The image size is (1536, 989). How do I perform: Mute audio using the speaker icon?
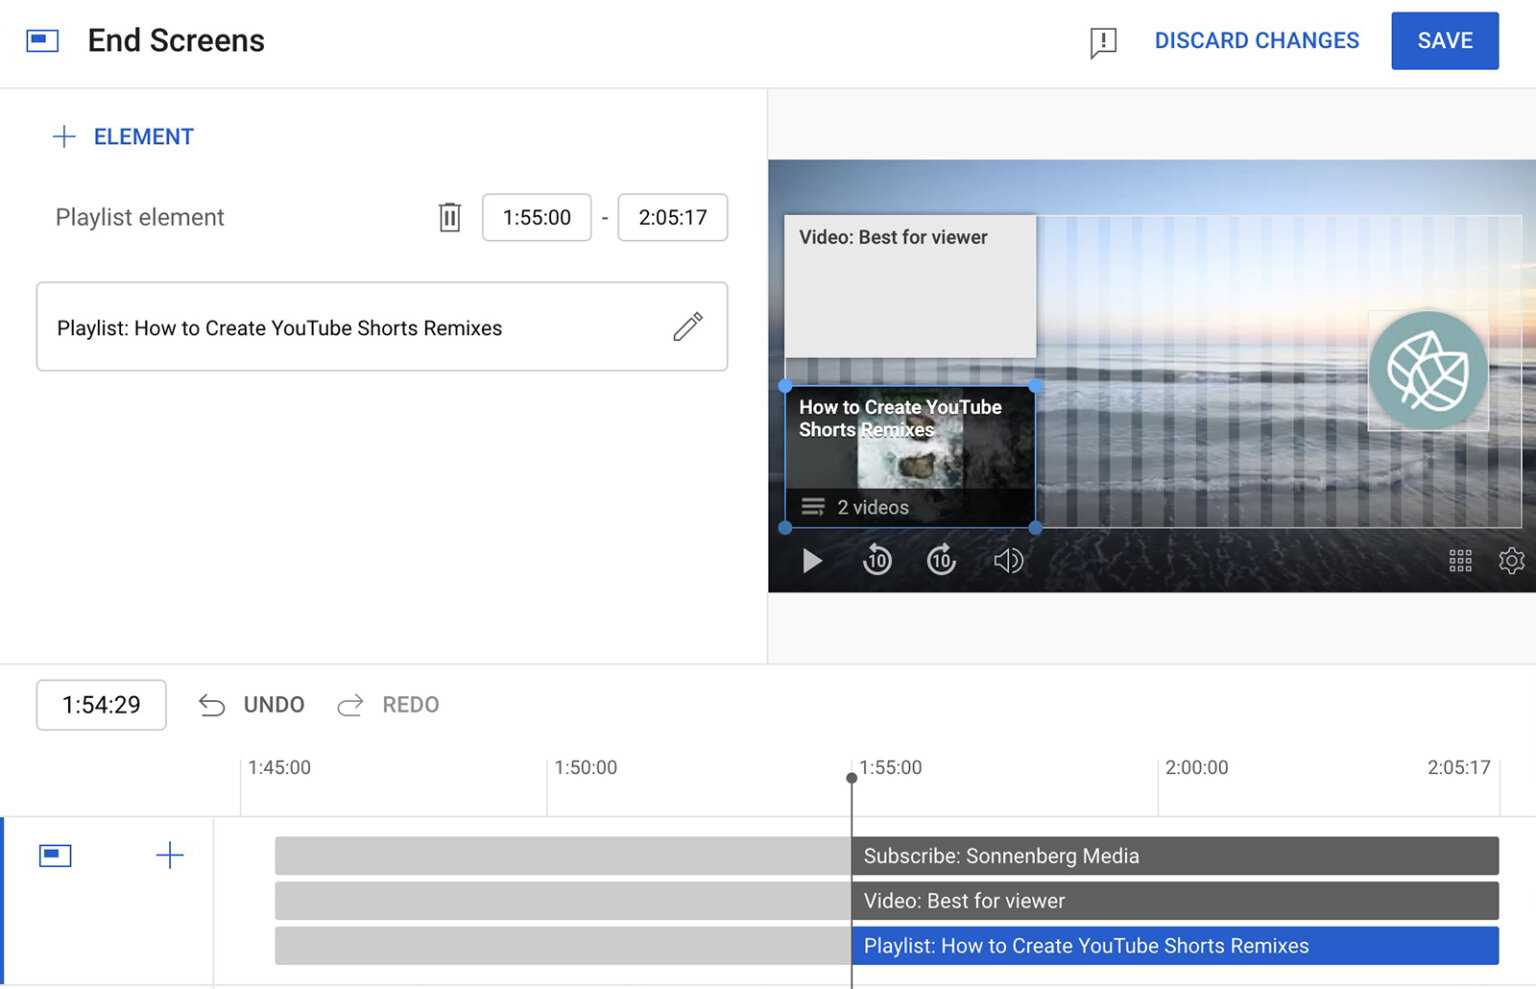pyautogui.click(x=1008, y=560)
